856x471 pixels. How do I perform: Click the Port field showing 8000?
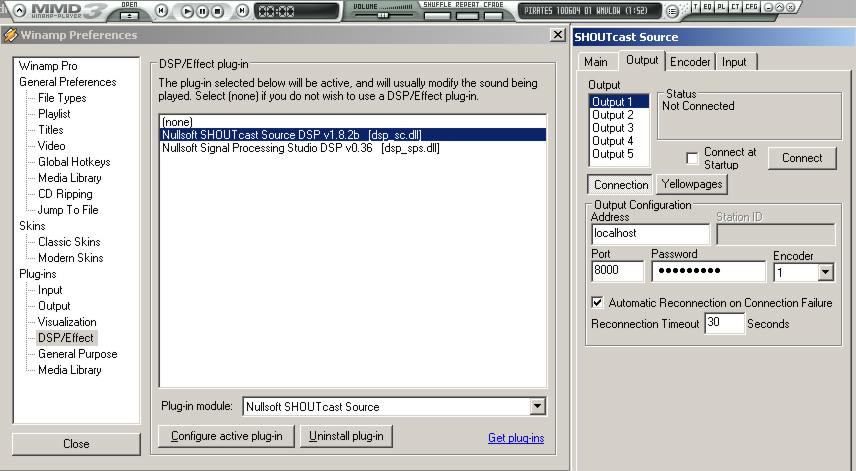617,271
